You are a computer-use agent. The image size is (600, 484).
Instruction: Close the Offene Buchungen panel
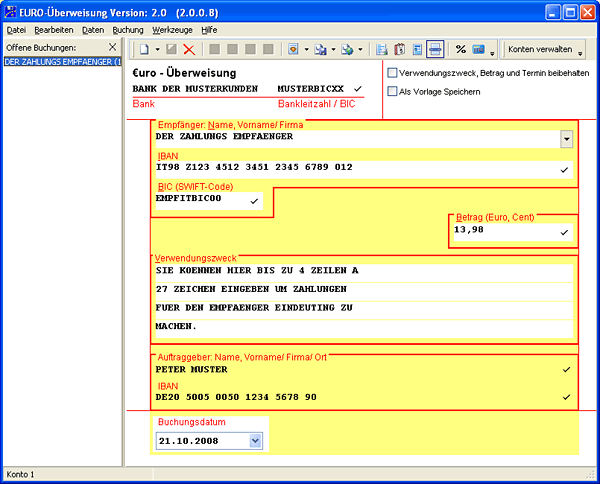coord(112,47)
